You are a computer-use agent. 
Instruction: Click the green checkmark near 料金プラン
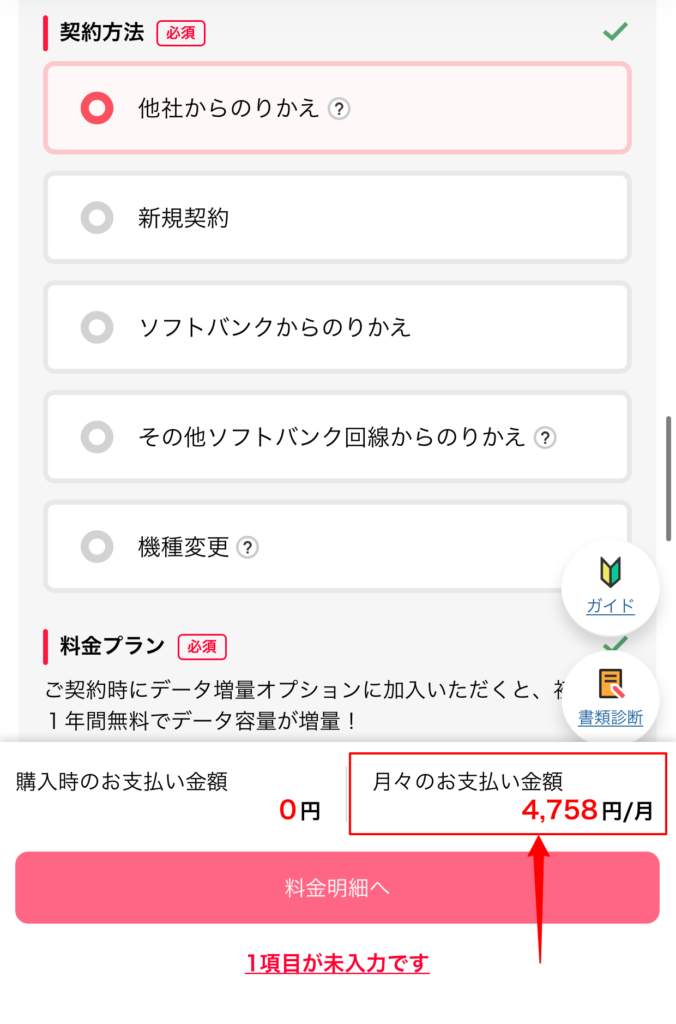click(x=617, y=645)
